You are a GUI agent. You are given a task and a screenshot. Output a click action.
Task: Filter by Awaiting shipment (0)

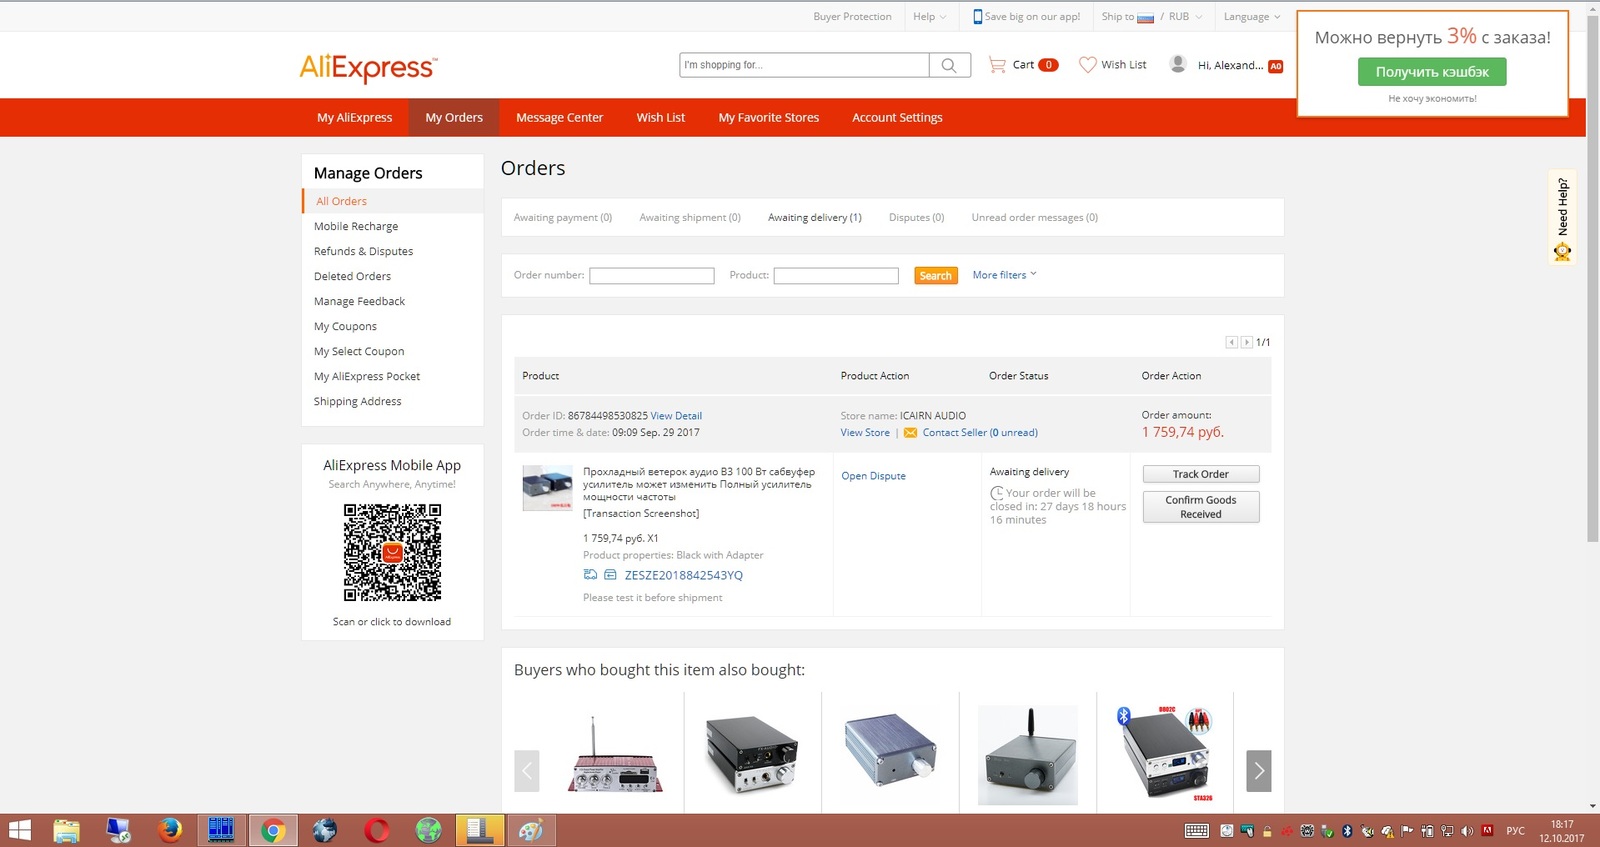[x=690, y=218]
